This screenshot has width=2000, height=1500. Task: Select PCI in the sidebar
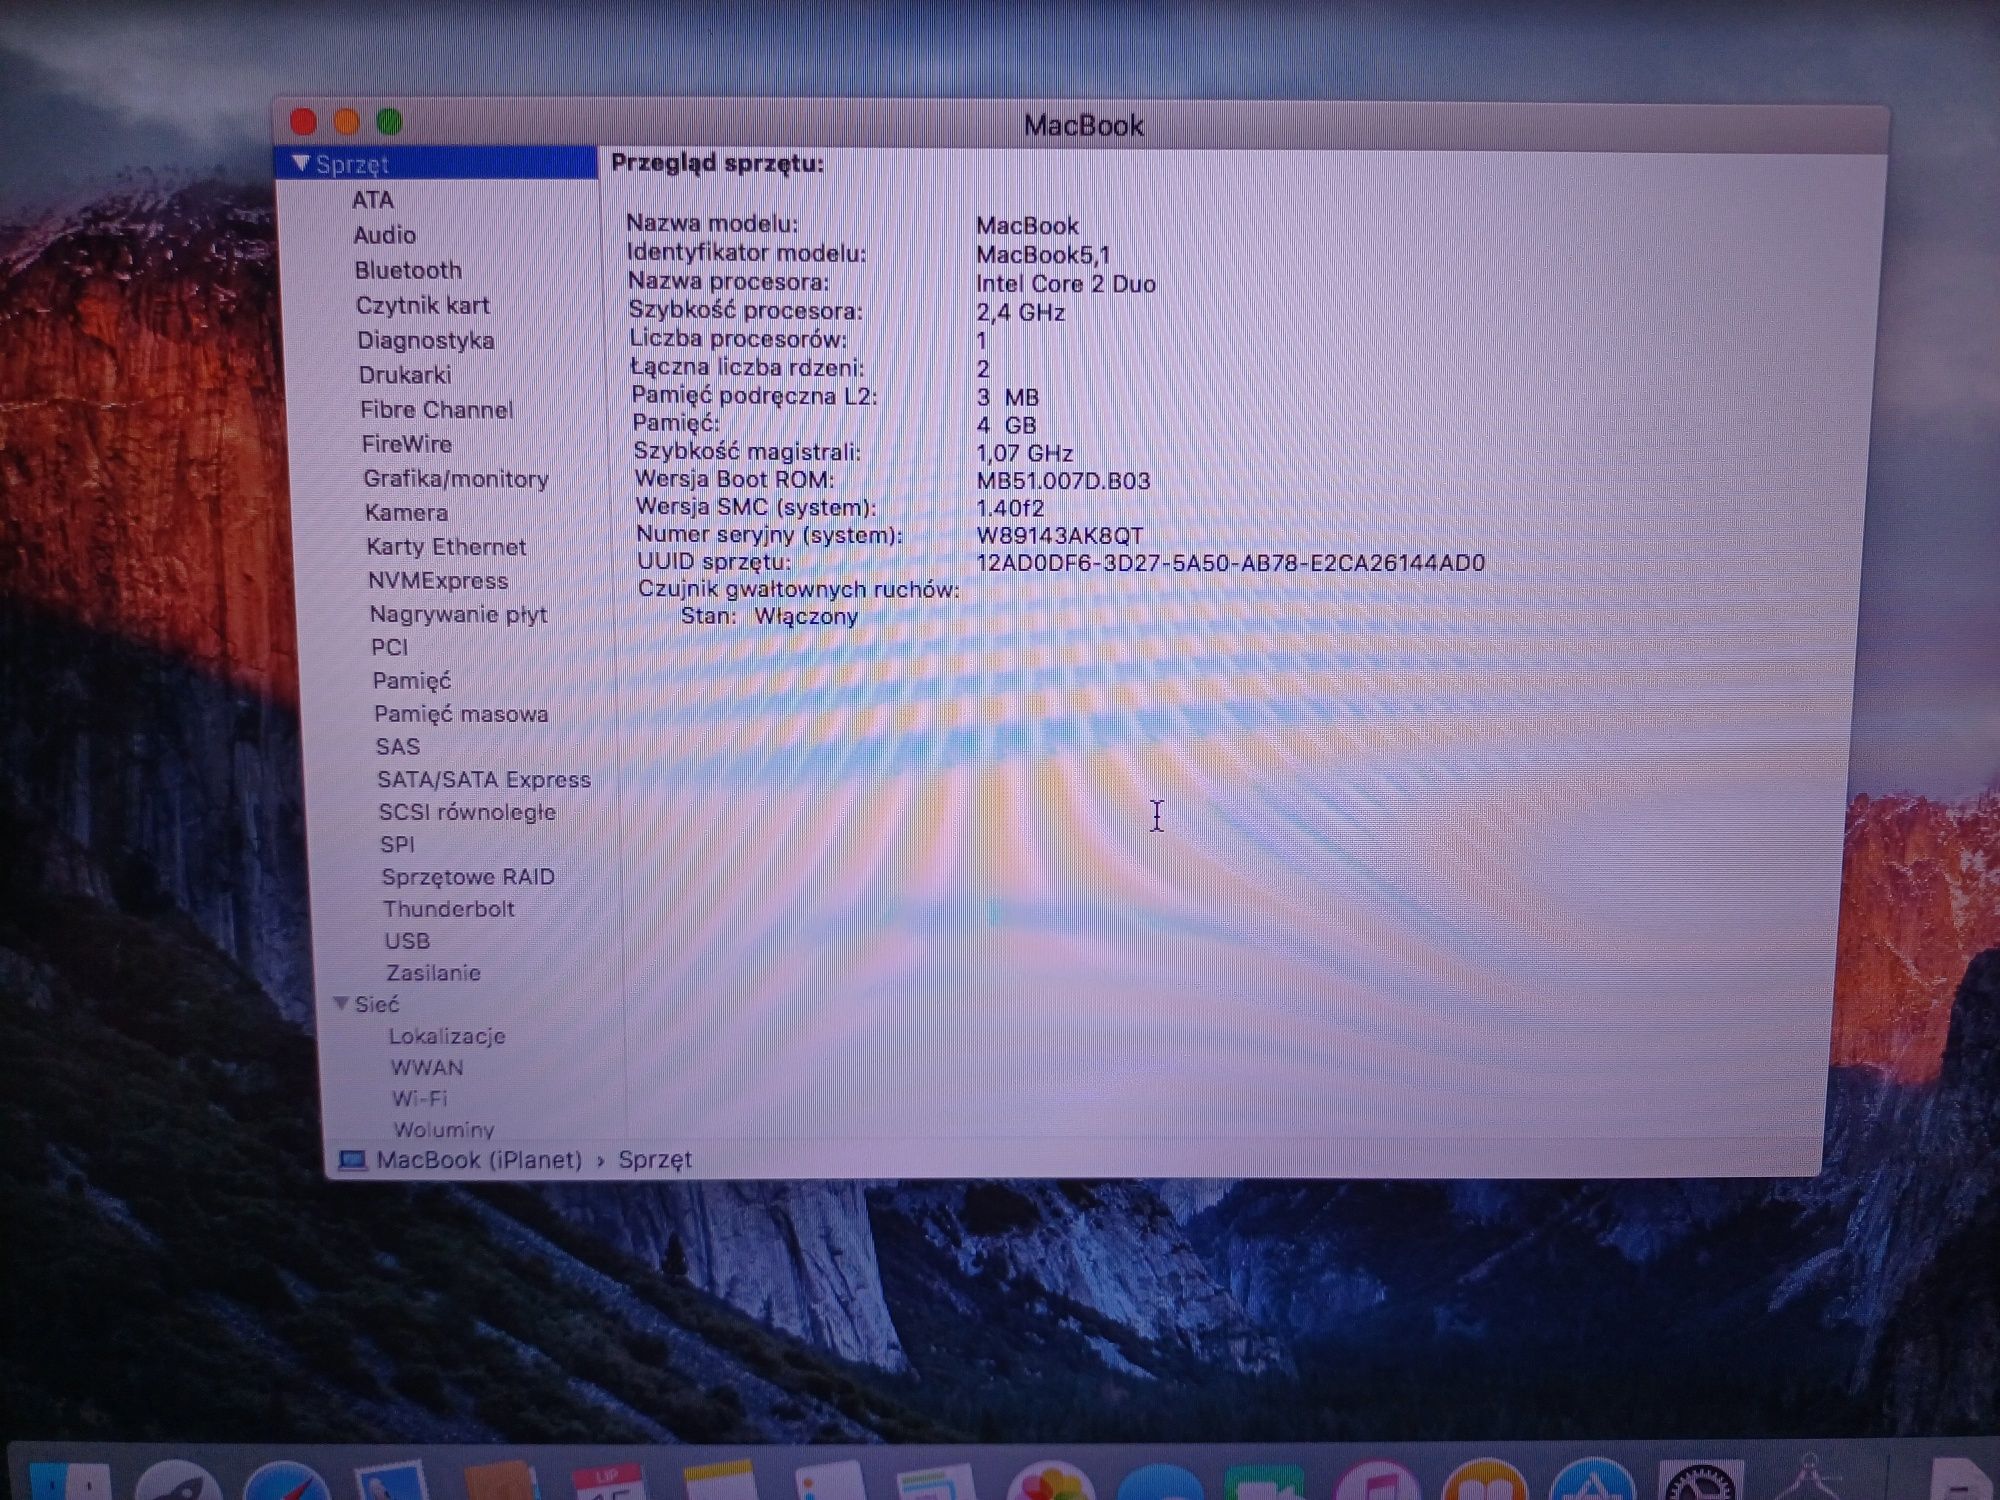coord(389,647)
